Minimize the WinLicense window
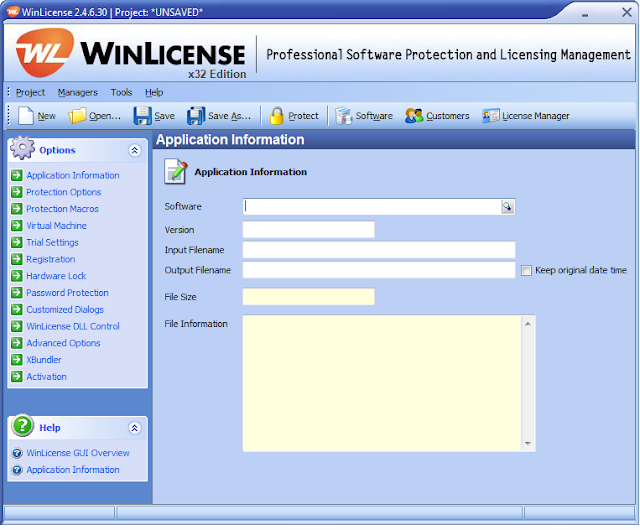The width and height of the screenshot is (640, 530). (x=585, y=13)
